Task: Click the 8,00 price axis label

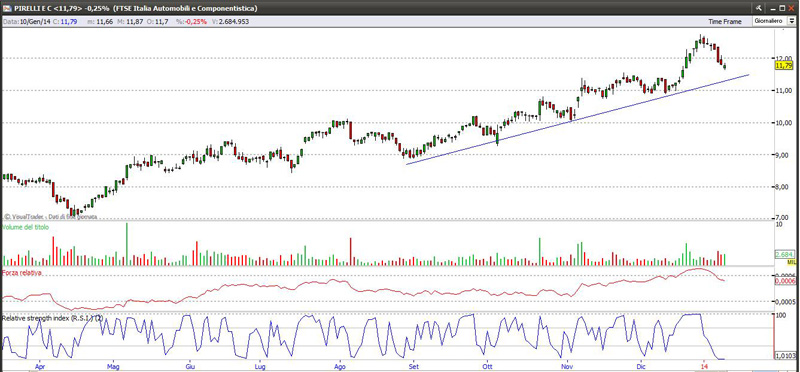Action: pyautogui.click(x=783, y=187)
